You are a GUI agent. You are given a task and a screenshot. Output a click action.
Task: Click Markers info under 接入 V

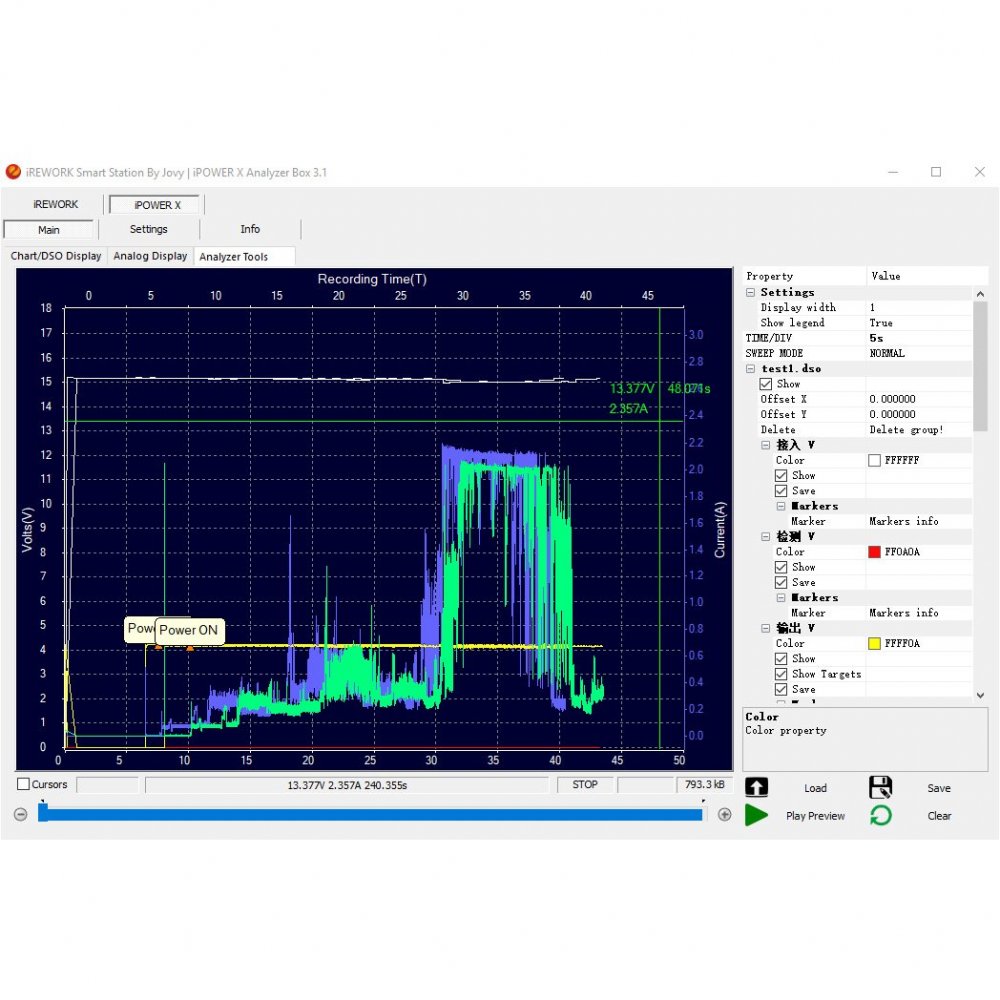[904, 522]
